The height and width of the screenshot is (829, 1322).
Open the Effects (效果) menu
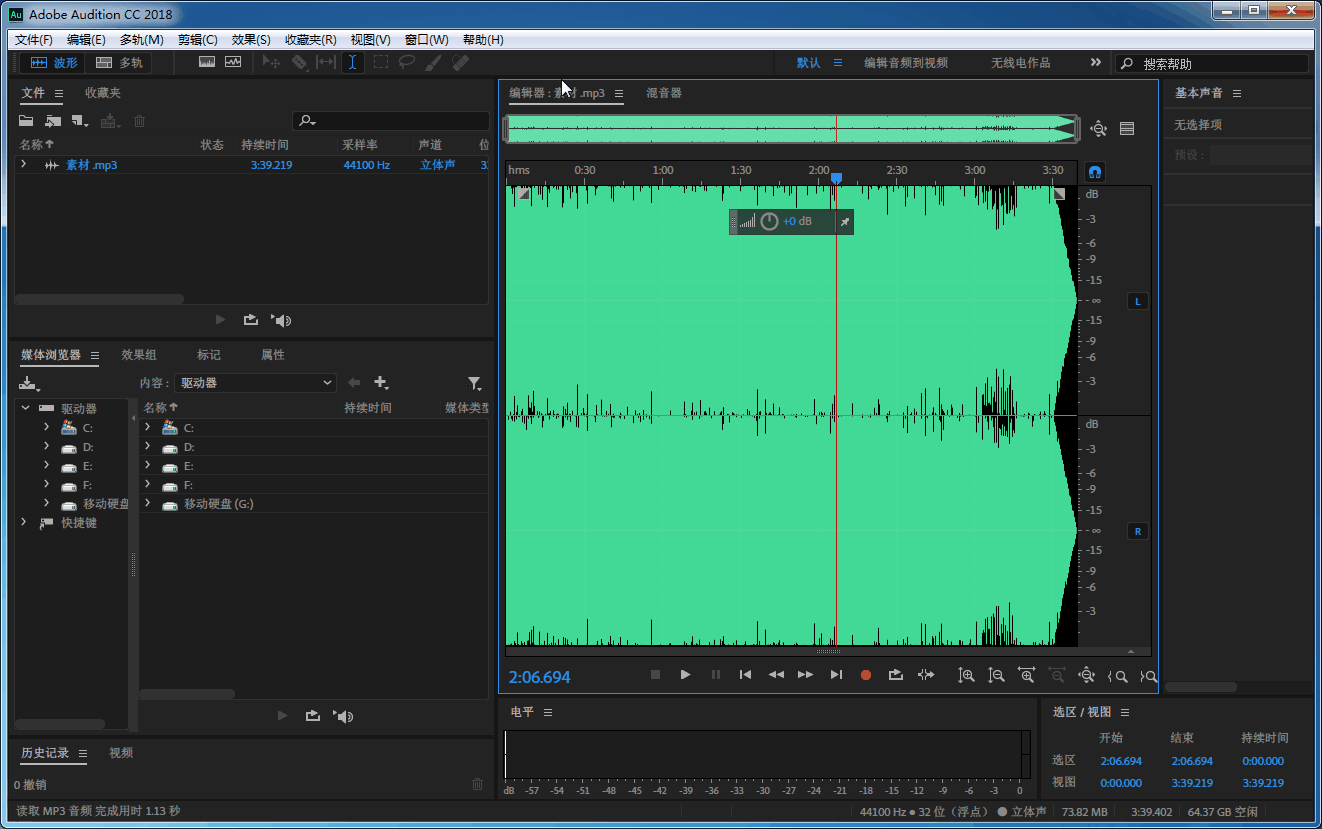(251, 40)
